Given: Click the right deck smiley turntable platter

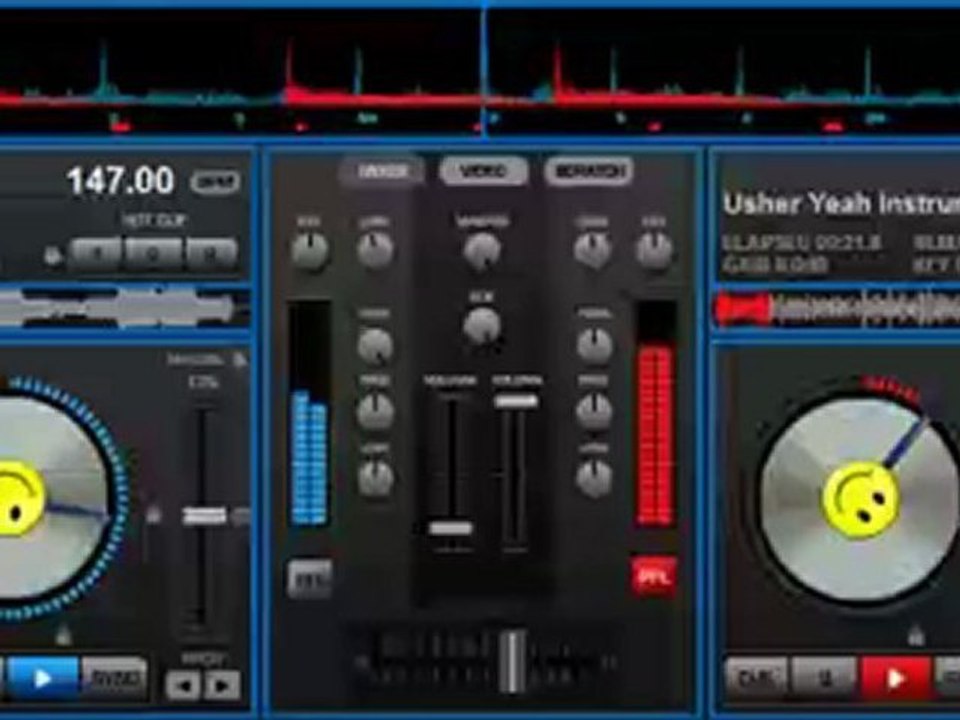Looking at the screenshot, I should coord(860,500).
